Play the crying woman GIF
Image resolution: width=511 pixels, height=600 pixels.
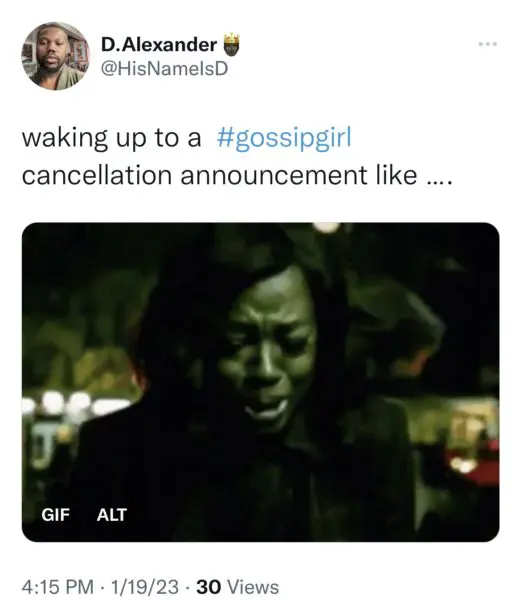tap(260, 382)
